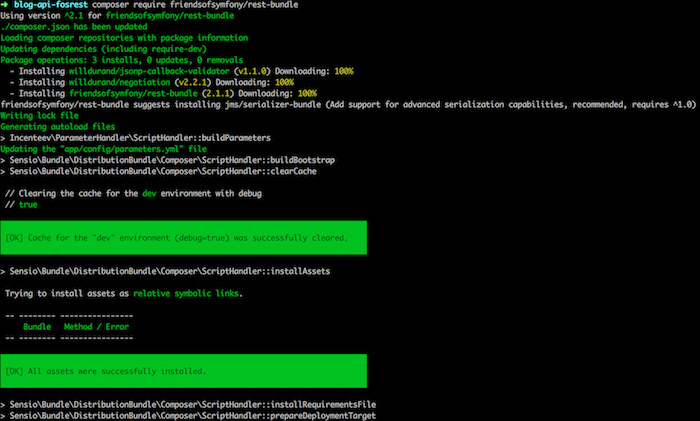
Task: Click the 'Incenteev\ParameterHandler\ScriptHandler::buildParameters' line
Action: (135, 138)
